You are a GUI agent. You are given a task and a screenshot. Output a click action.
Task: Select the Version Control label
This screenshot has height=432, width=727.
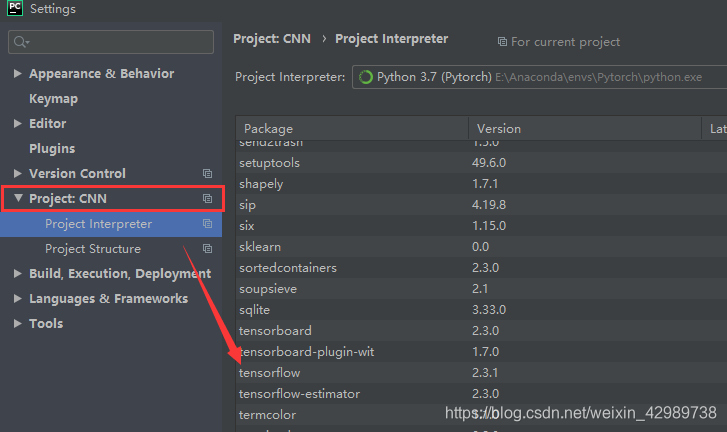tap(77, 173)
